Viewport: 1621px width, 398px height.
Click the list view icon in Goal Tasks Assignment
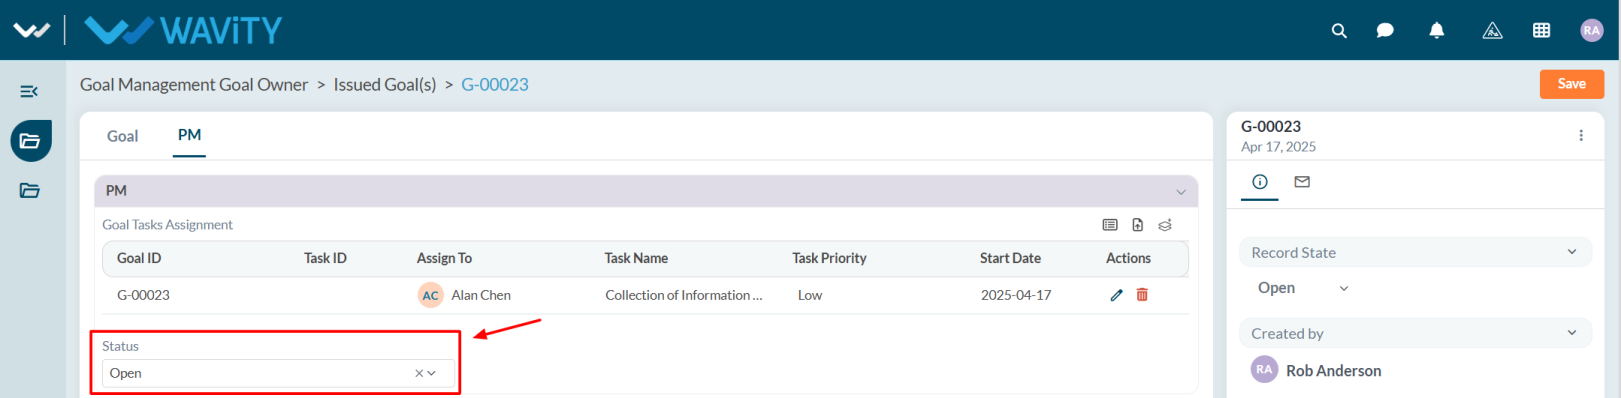click(1110, 225)
